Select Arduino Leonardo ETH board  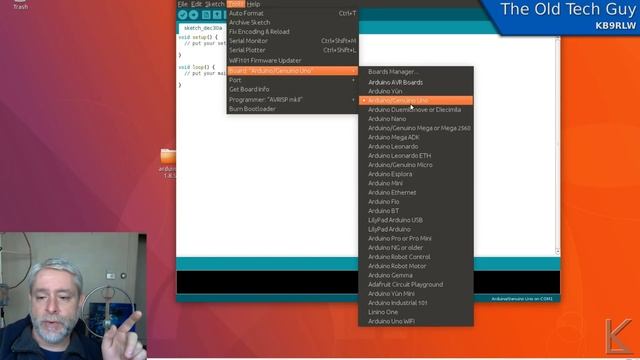pyautogui.click(x=416, y=156)
